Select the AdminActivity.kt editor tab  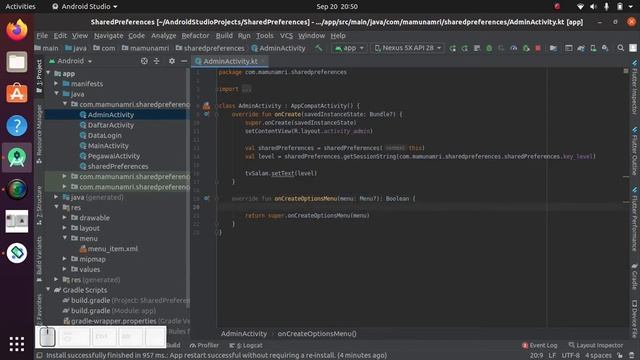(x=230, y=61)
